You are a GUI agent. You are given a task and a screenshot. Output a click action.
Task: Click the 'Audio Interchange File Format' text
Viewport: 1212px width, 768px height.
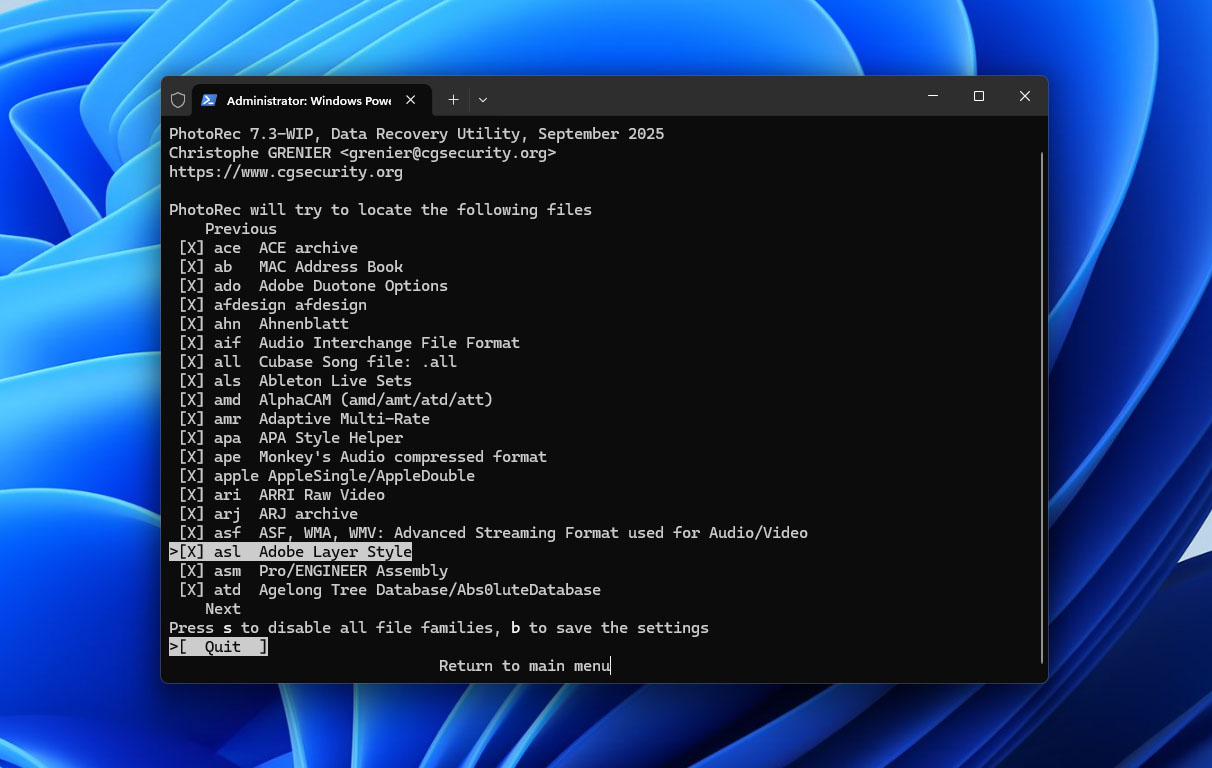click(389, 343)
